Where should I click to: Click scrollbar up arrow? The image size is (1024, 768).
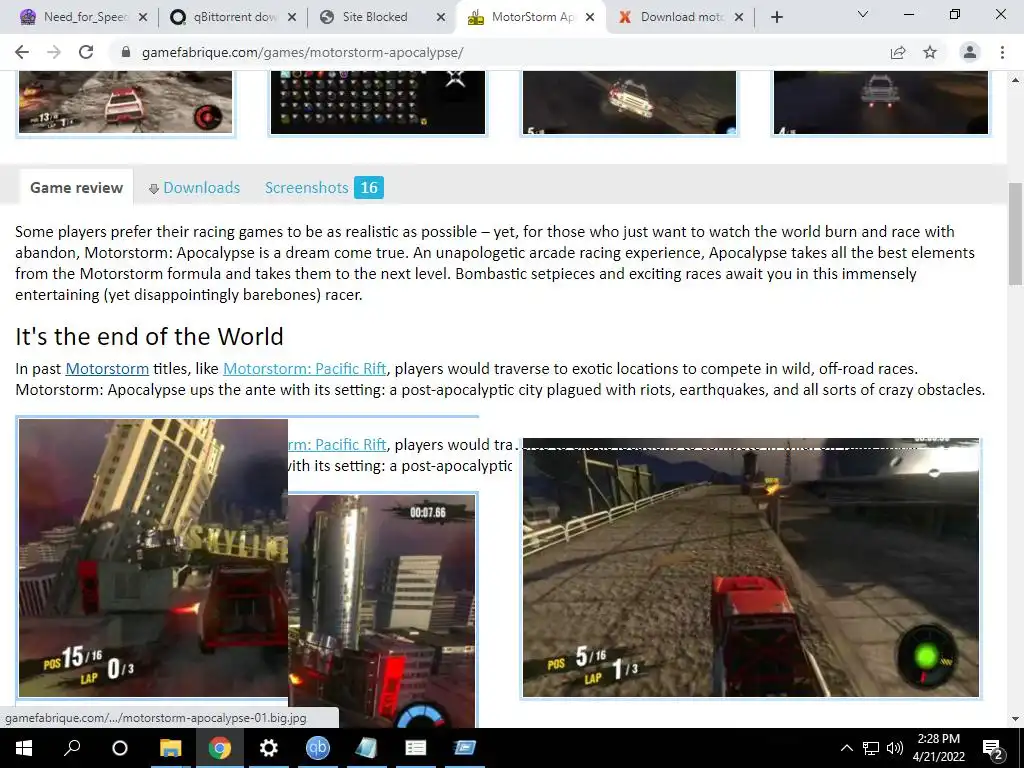pyautogui.click(x=1015, y=80)
